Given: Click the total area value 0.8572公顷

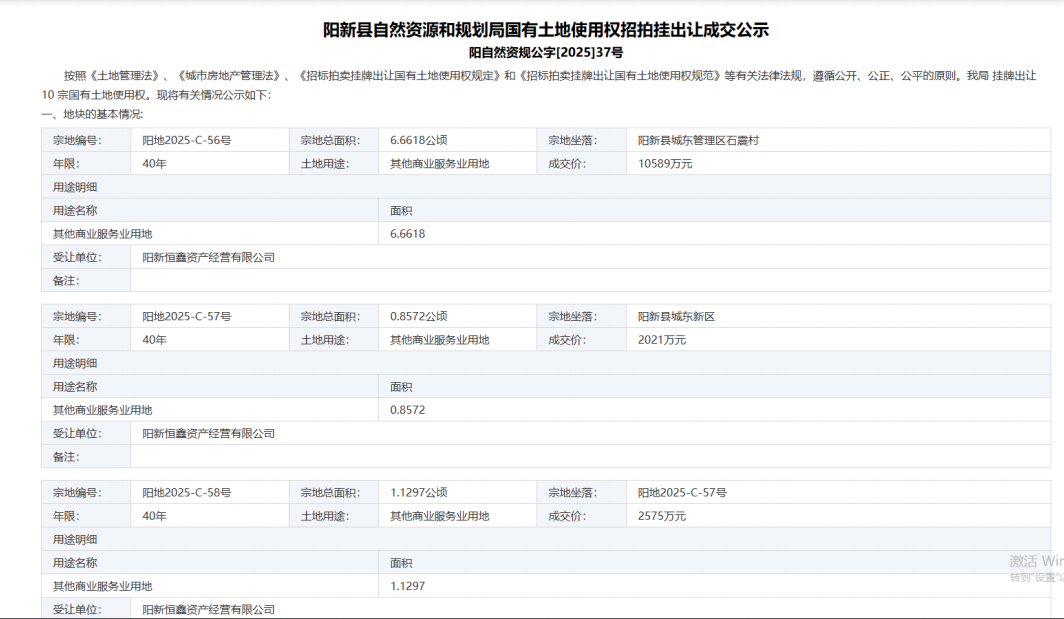Looking at the screenshot, I should tap(418, 316).
